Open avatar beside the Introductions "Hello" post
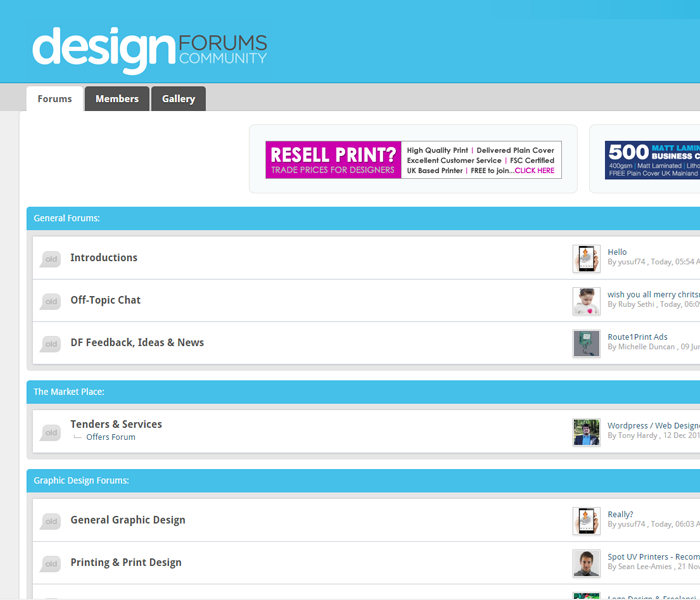The height and width of the screenshot is (600, 700). (x=586, y=259)
